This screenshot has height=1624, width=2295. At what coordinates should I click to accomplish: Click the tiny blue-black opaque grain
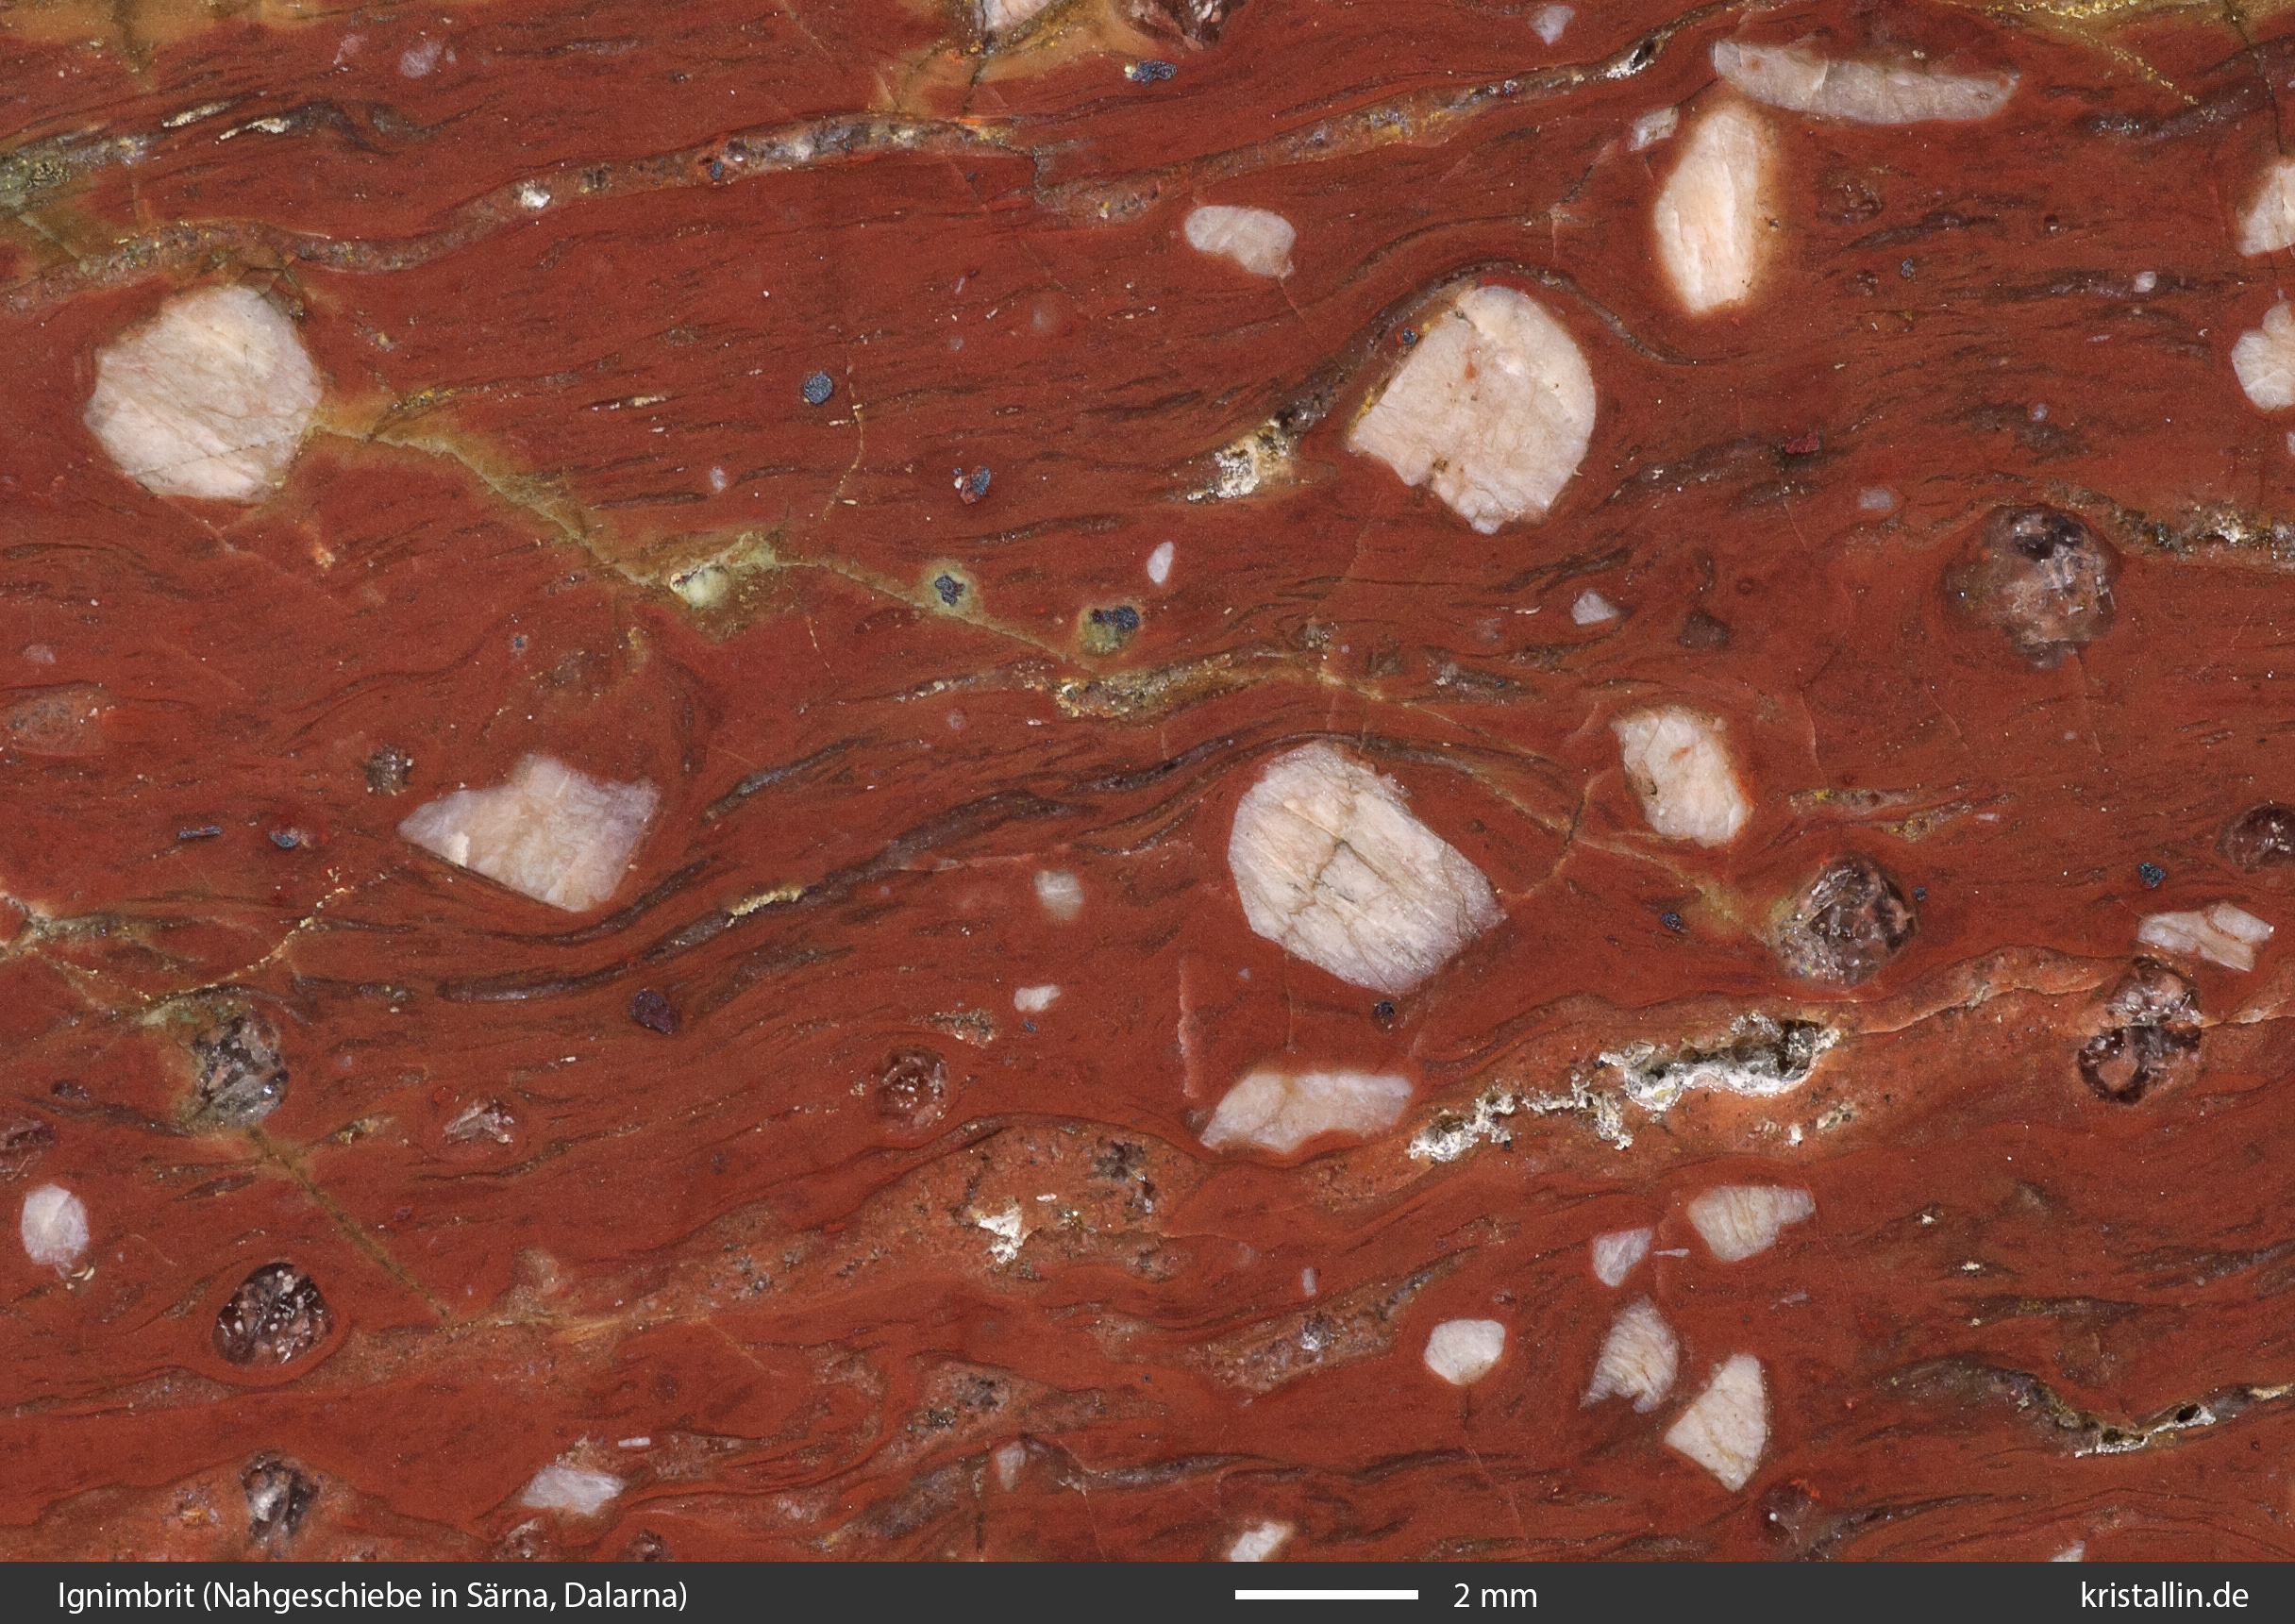pos(818,388)
